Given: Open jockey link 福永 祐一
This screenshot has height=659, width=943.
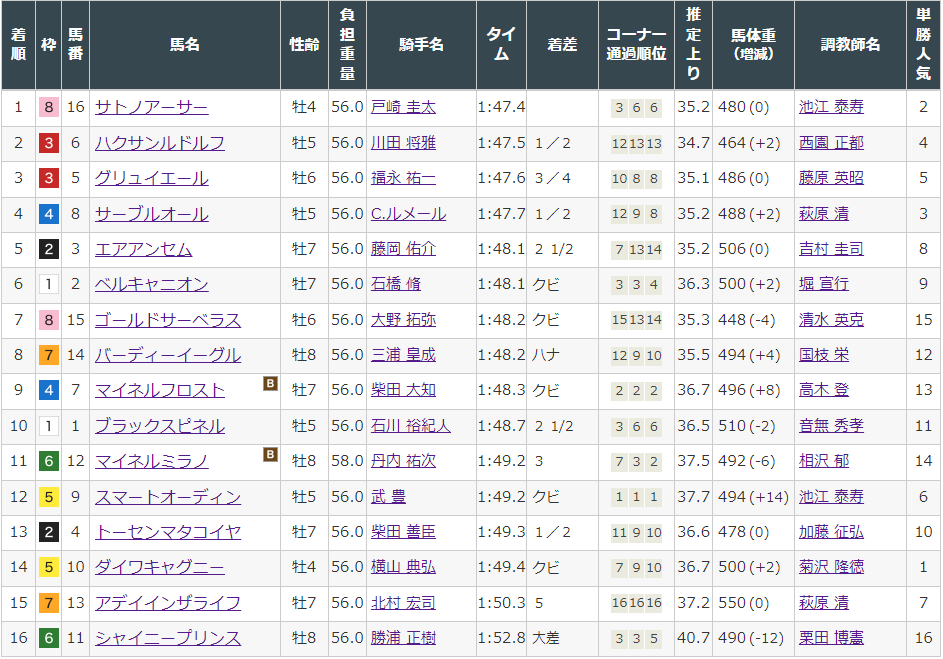Looking at the screenshot, I should click(403, 178).
